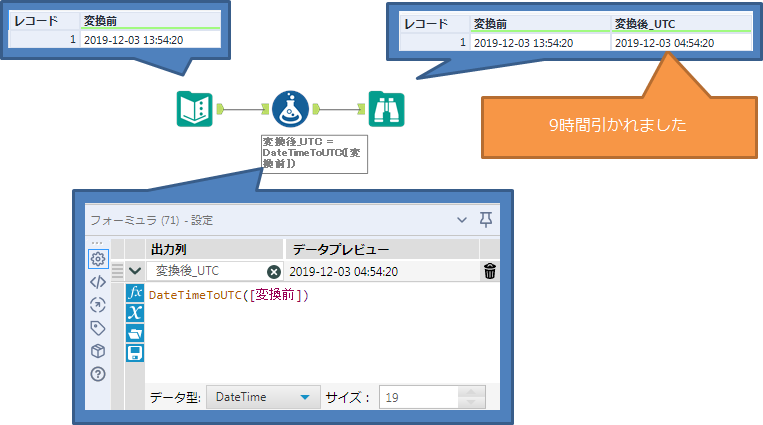Click the three-dot panel handle above gear
763x425 pixels.
point(97,242)
